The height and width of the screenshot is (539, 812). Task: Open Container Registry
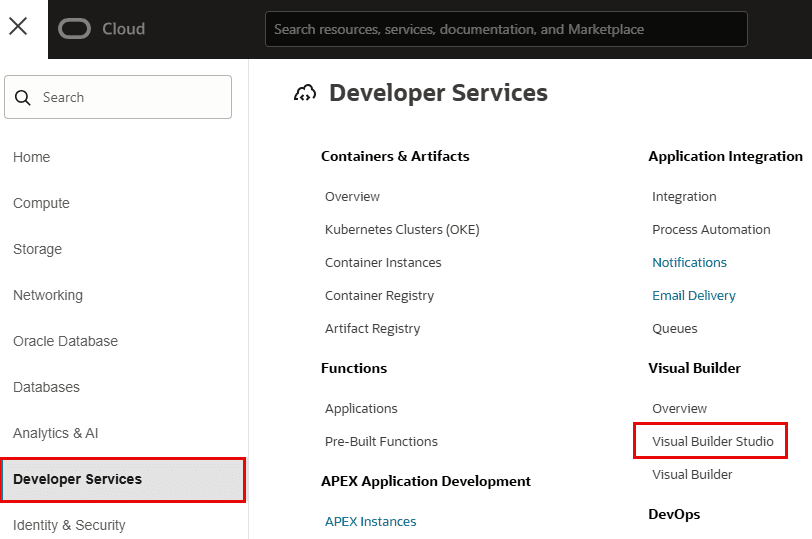[379, 296]
